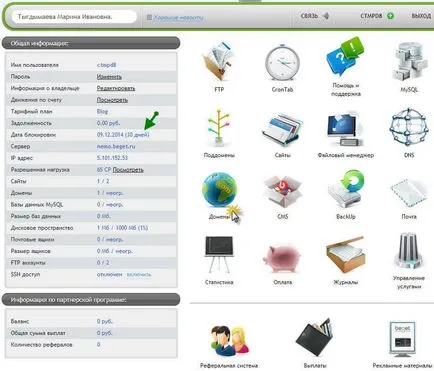Open the CronTab clock icon
The image size is (434, 371).
(282, 63)
